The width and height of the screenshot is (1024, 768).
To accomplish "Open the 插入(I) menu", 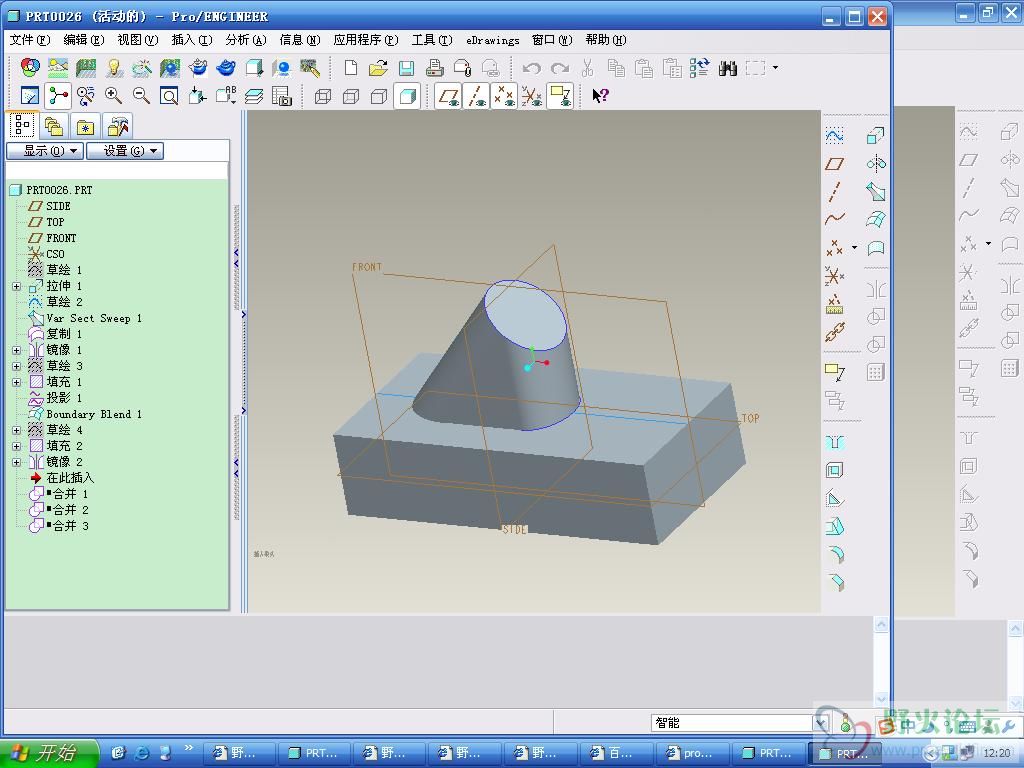I will [x=192, y=40].
